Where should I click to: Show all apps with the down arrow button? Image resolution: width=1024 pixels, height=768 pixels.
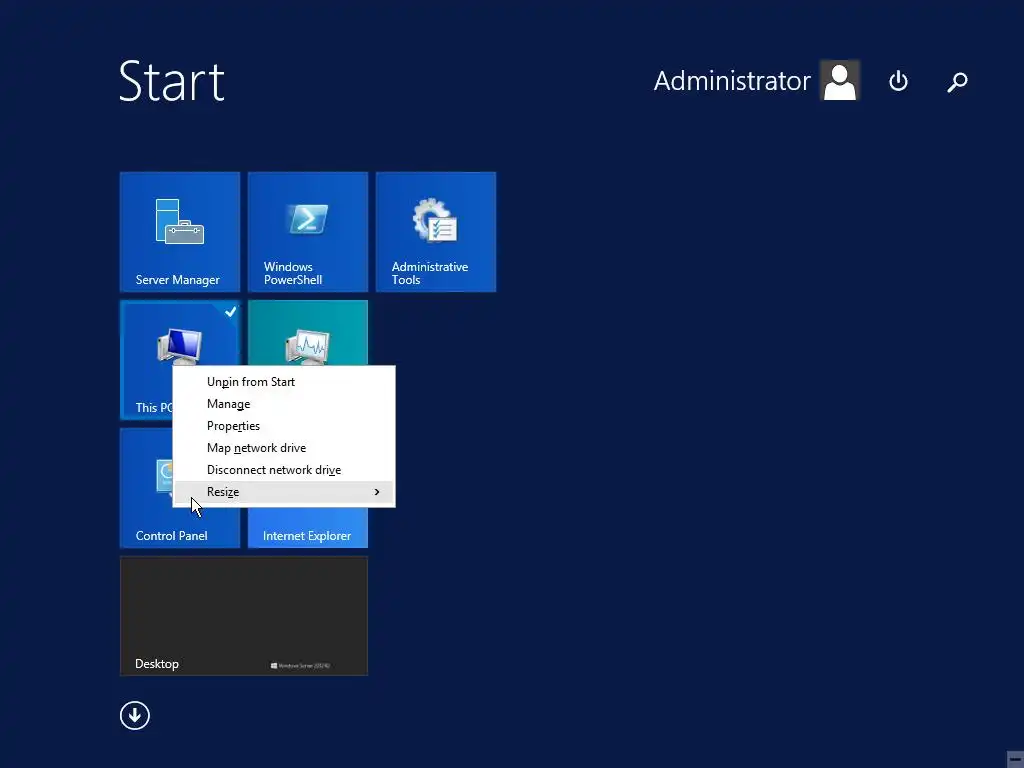click(135, 715)
